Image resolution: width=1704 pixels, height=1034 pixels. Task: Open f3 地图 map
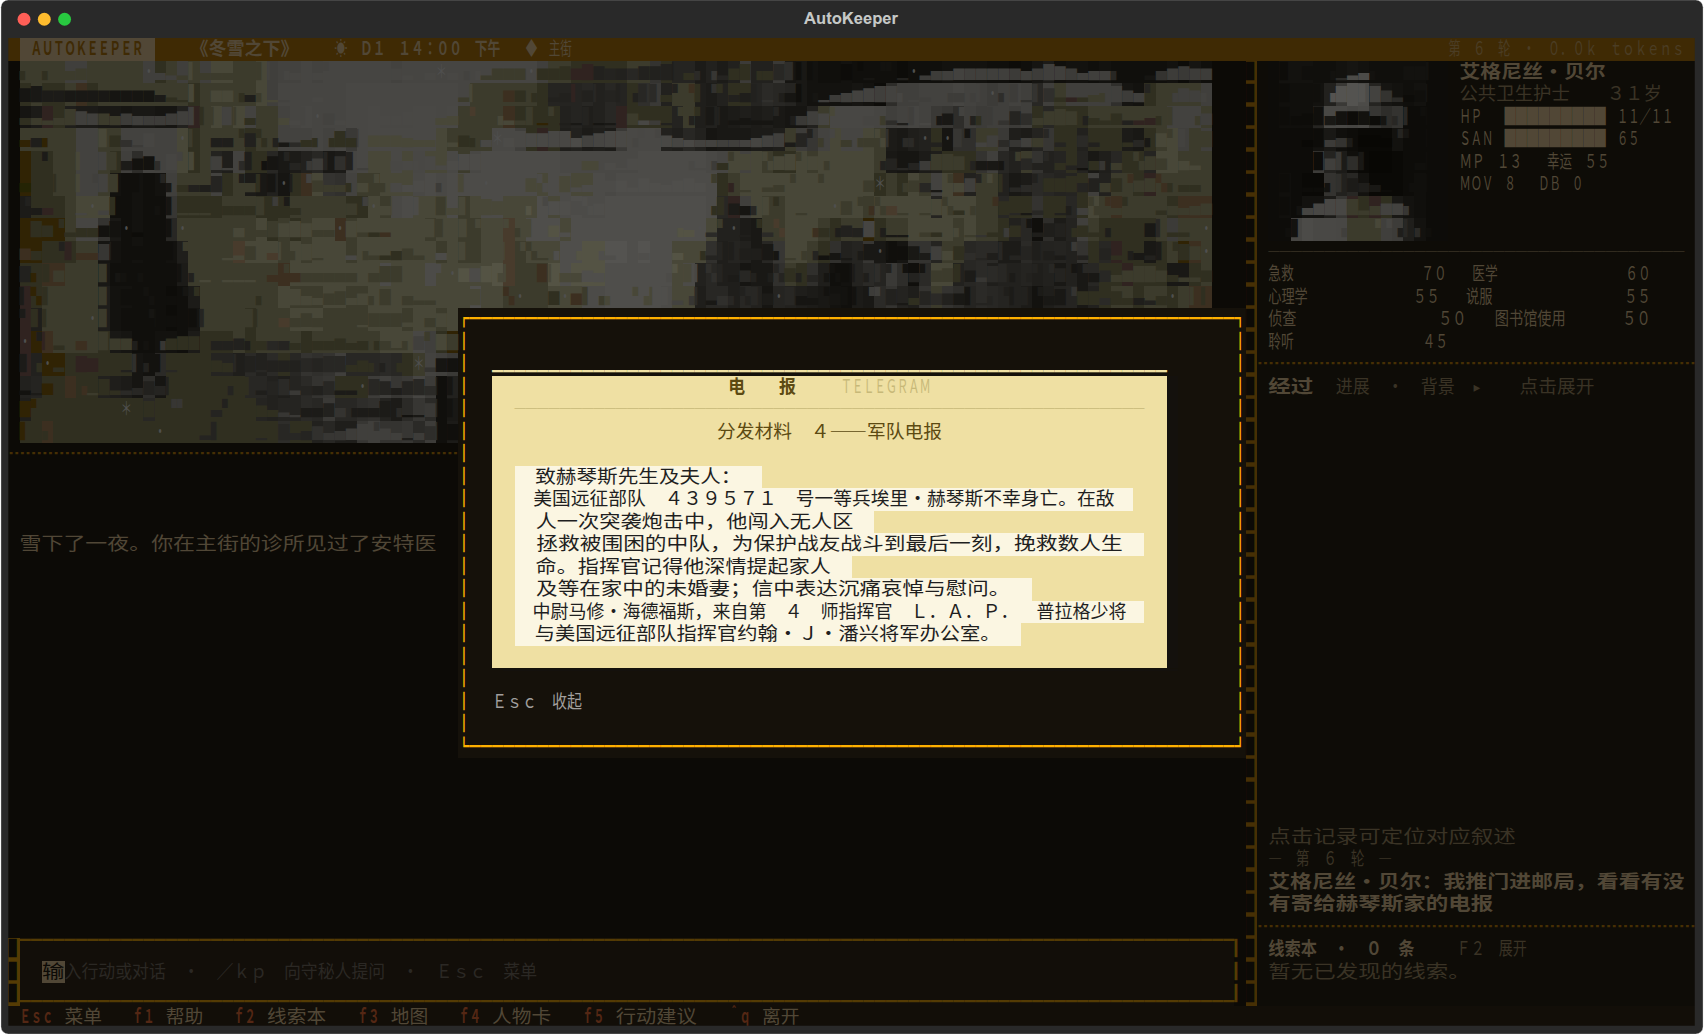393,1016
